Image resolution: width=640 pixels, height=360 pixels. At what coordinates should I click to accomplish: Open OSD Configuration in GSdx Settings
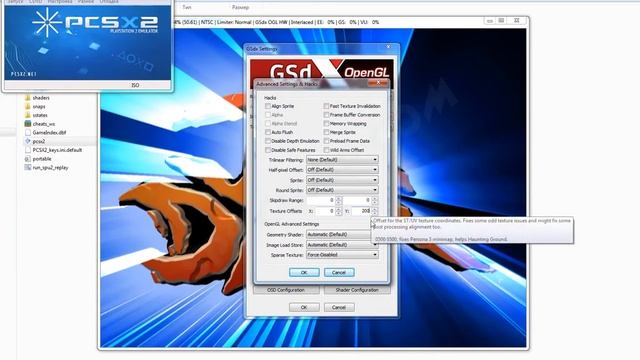(286, 290)
